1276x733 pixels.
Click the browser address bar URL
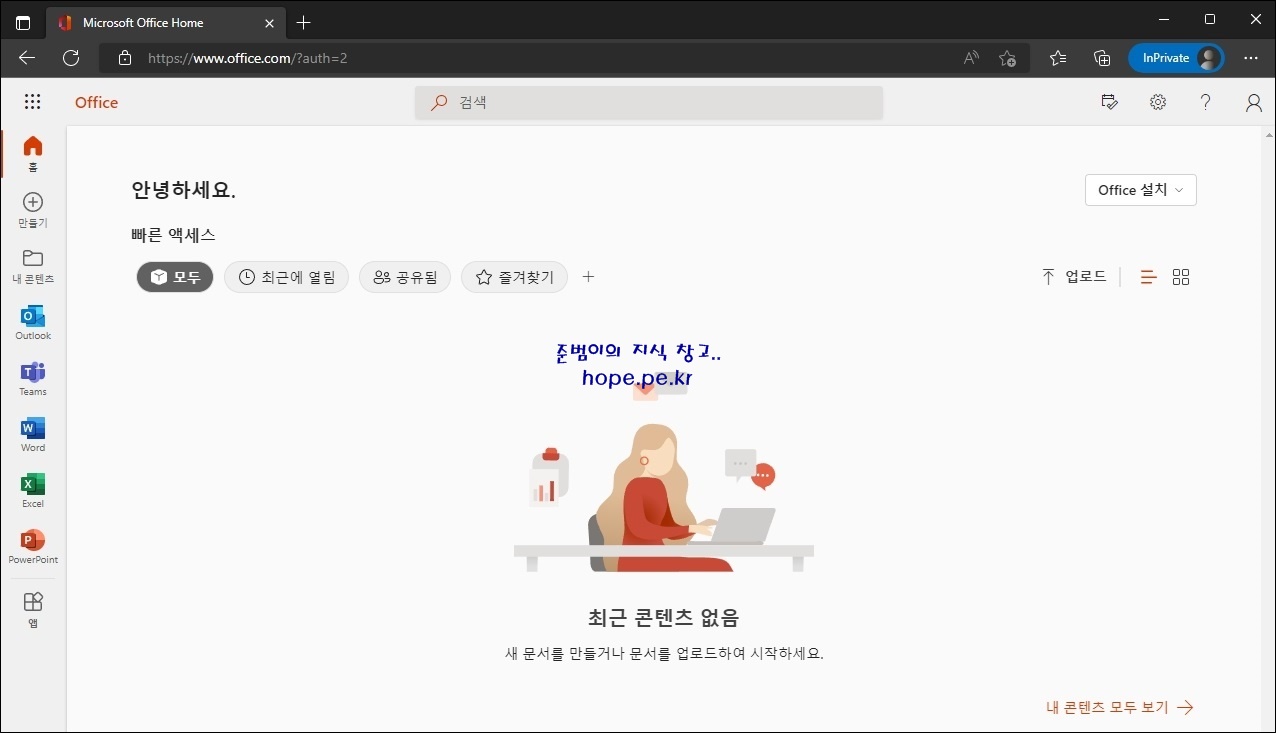(x=248, y=58)
